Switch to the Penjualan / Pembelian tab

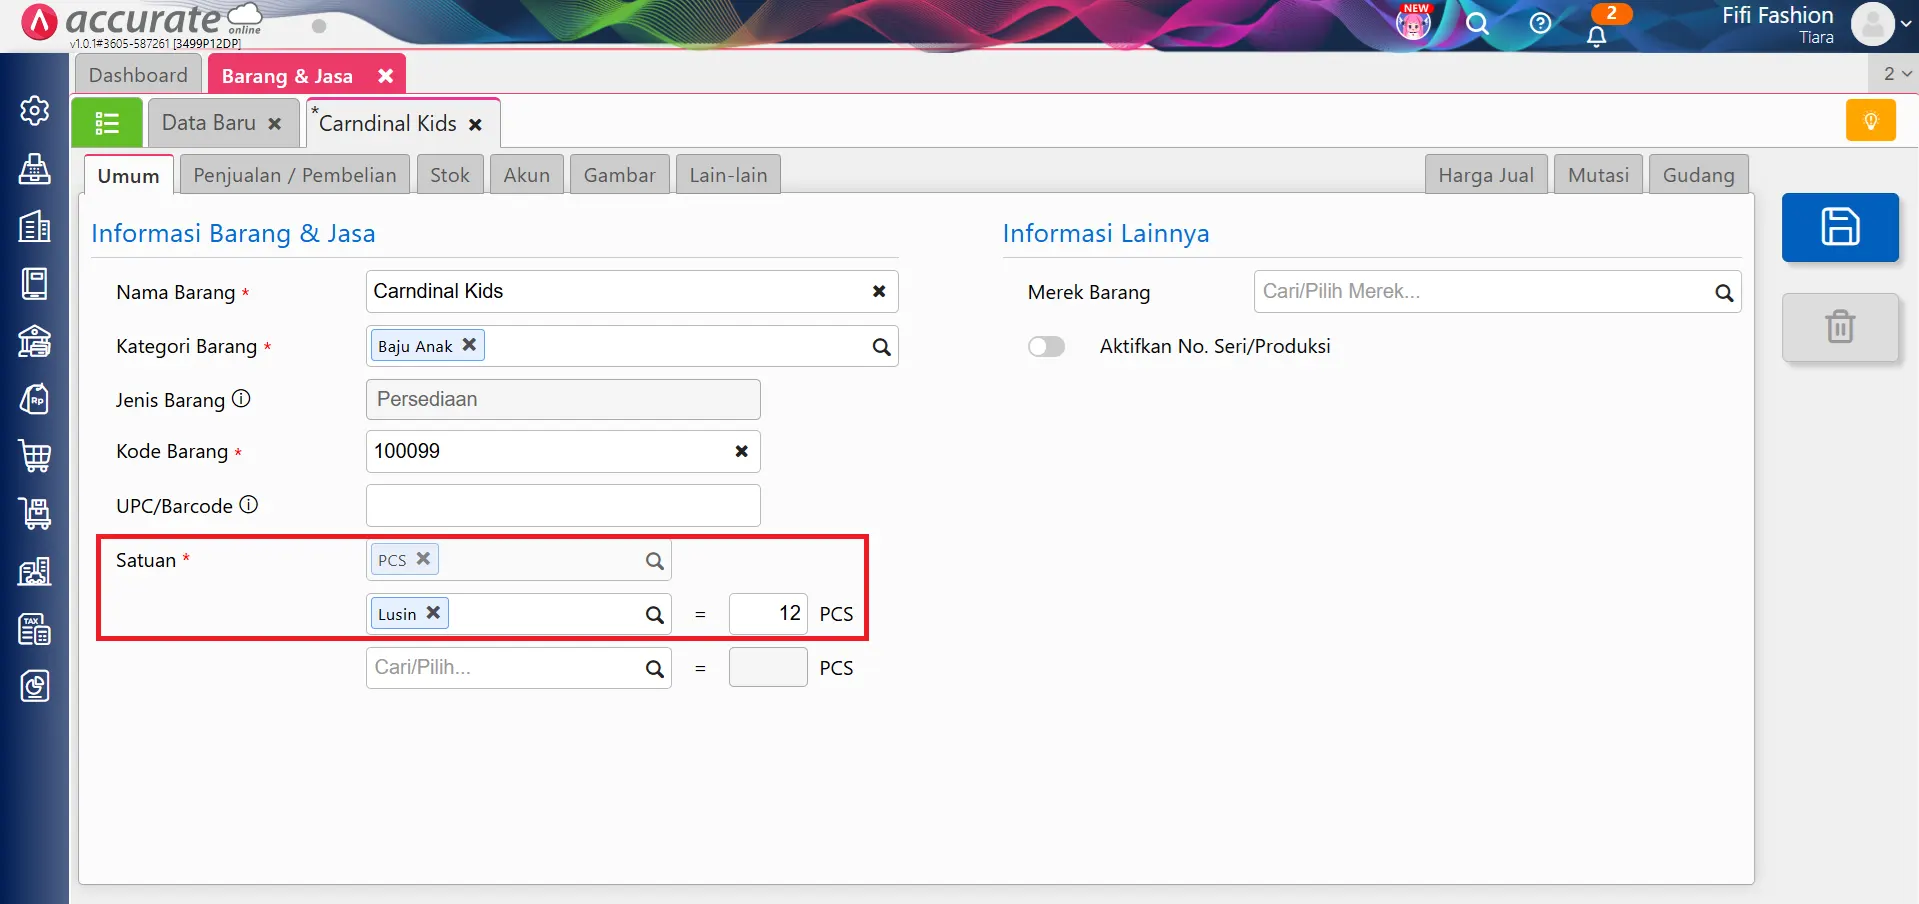(x=294, y=174)
